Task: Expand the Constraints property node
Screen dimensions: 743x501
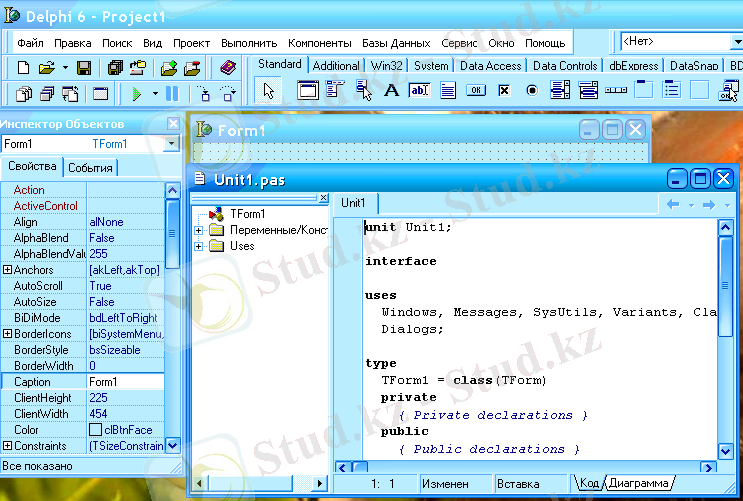Action: [x=7, y=446]
